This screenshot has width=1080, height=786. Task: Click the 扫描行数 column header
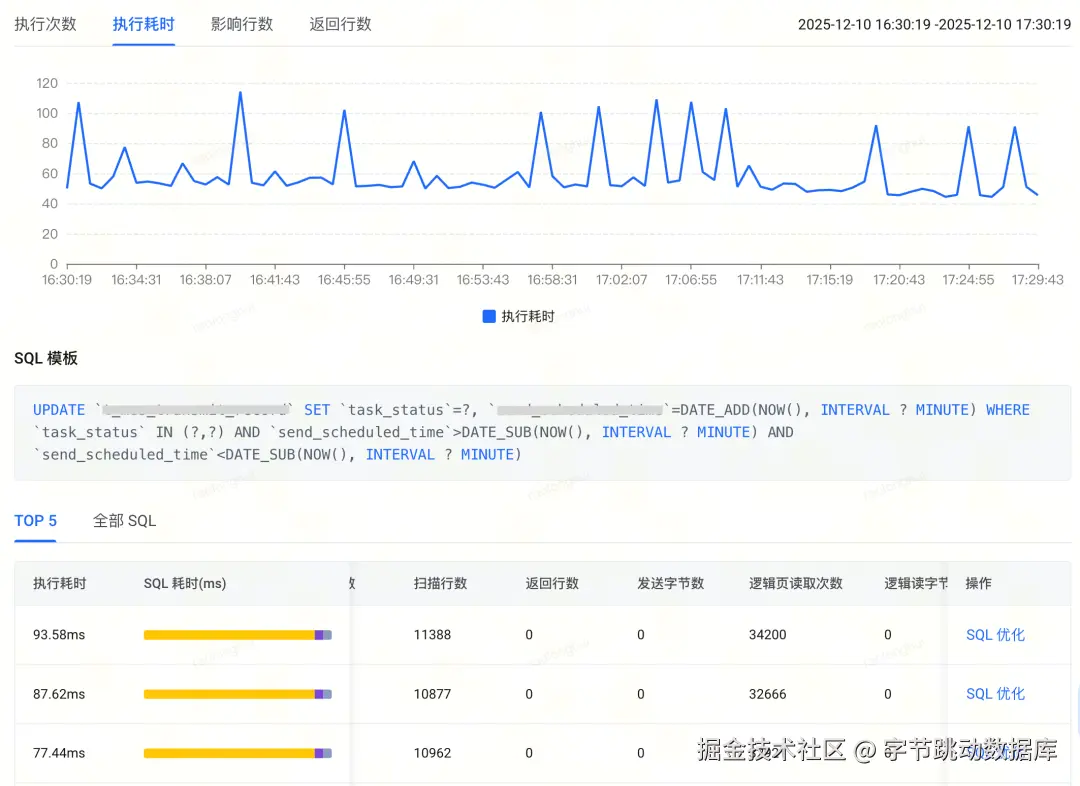[x=440, y=583]
